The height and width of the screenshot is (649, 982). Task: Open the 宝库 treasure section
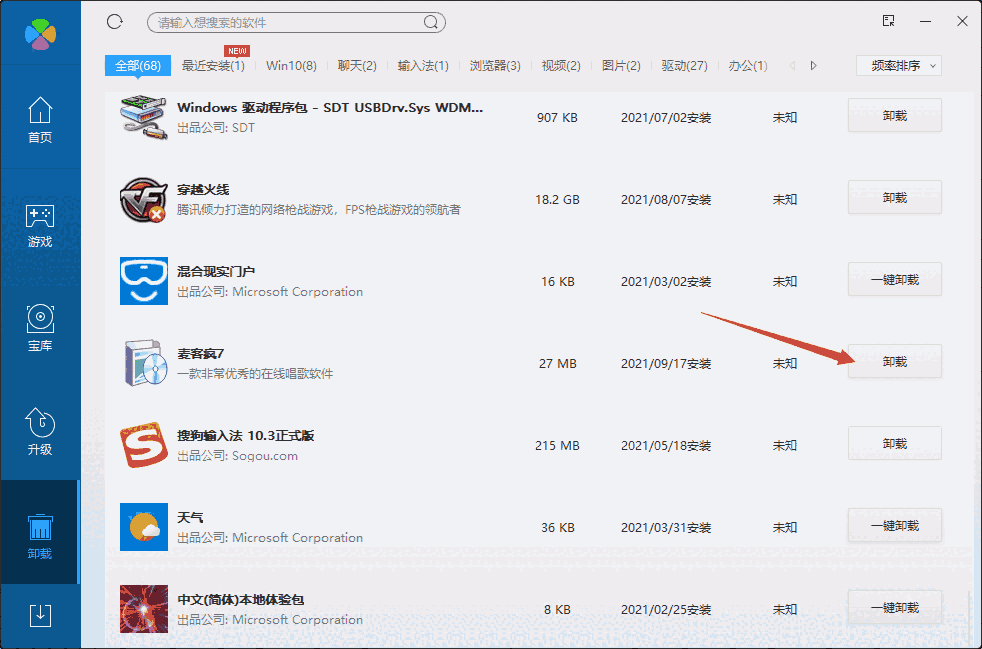pyautogui.click(x=40, y=325)
